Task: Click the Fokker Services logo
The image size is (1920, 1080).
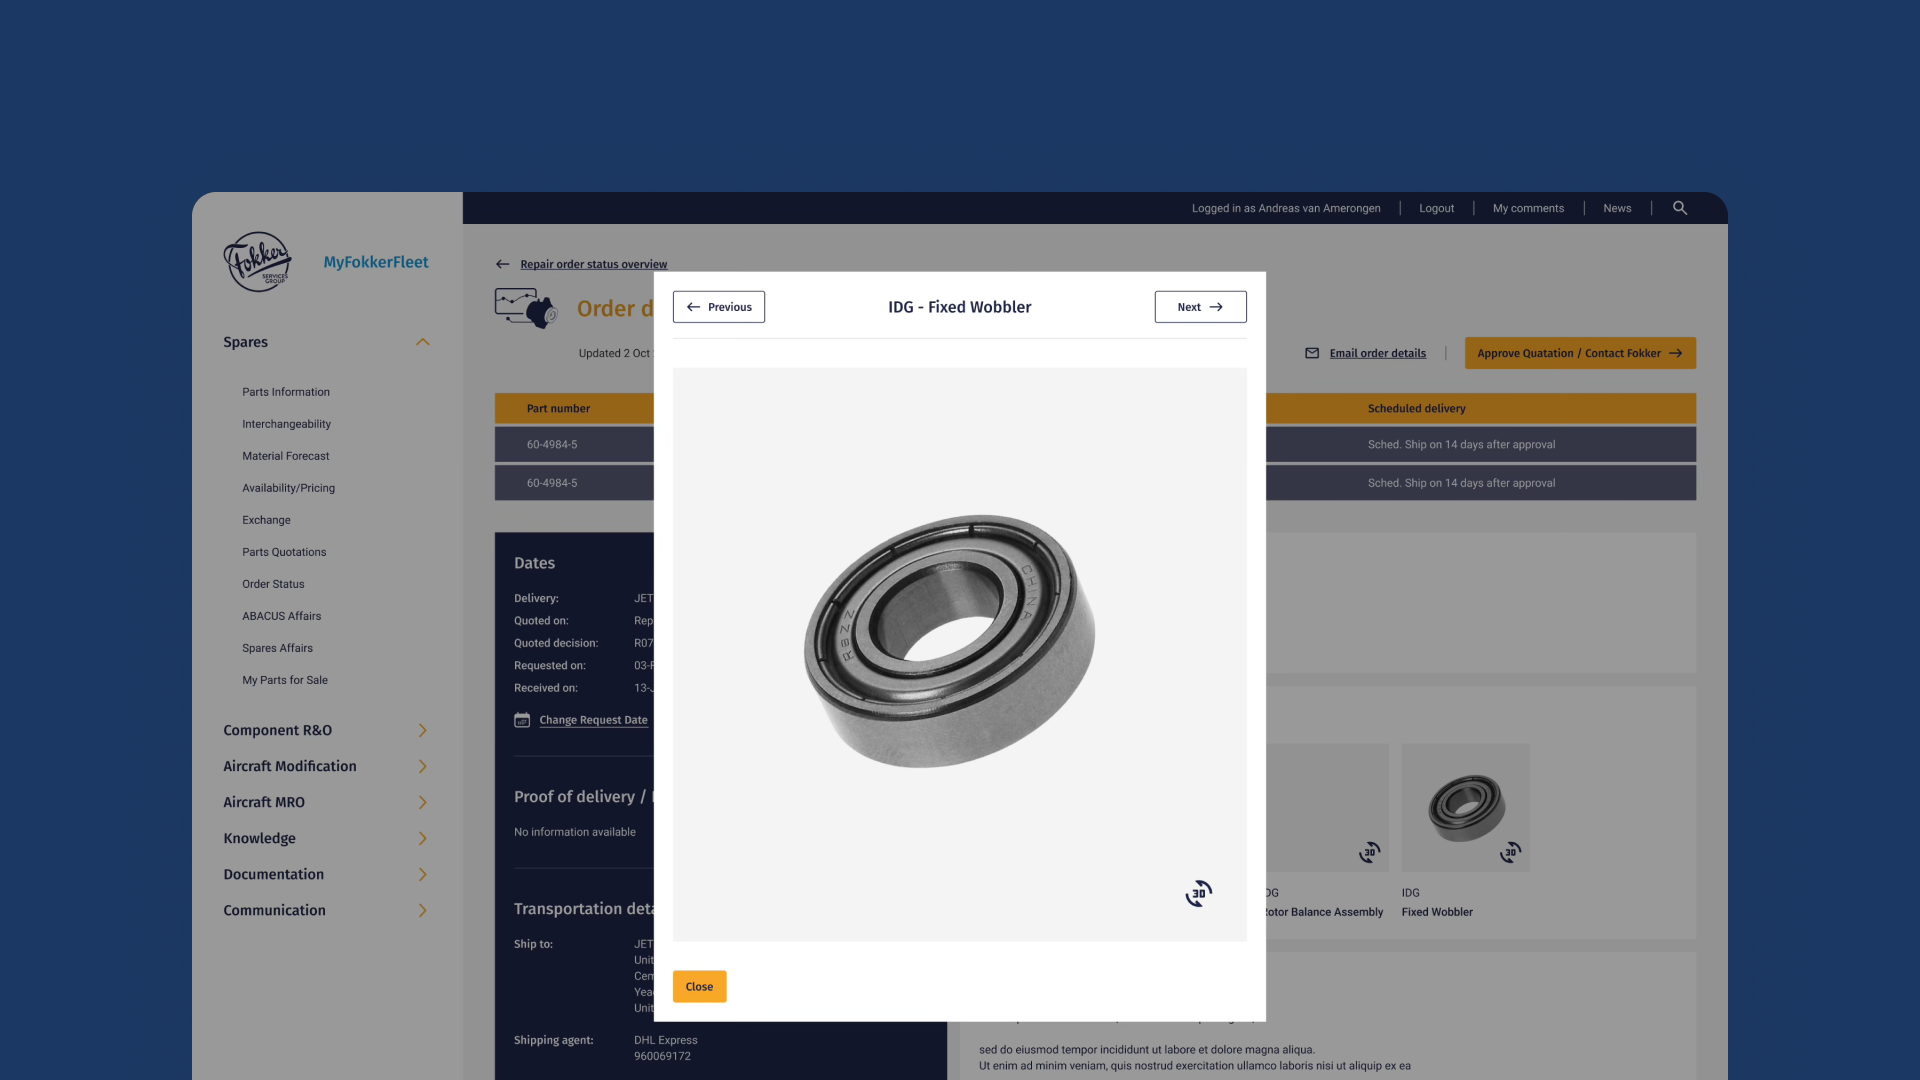Action: [258, 262]
